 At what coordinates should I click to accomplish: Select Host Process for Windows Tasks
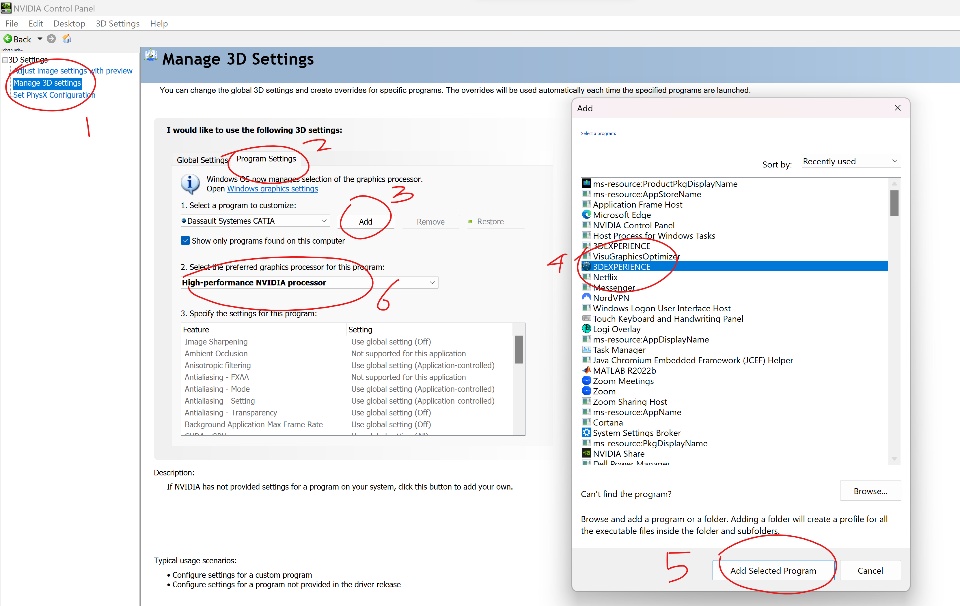pos(654,236)
